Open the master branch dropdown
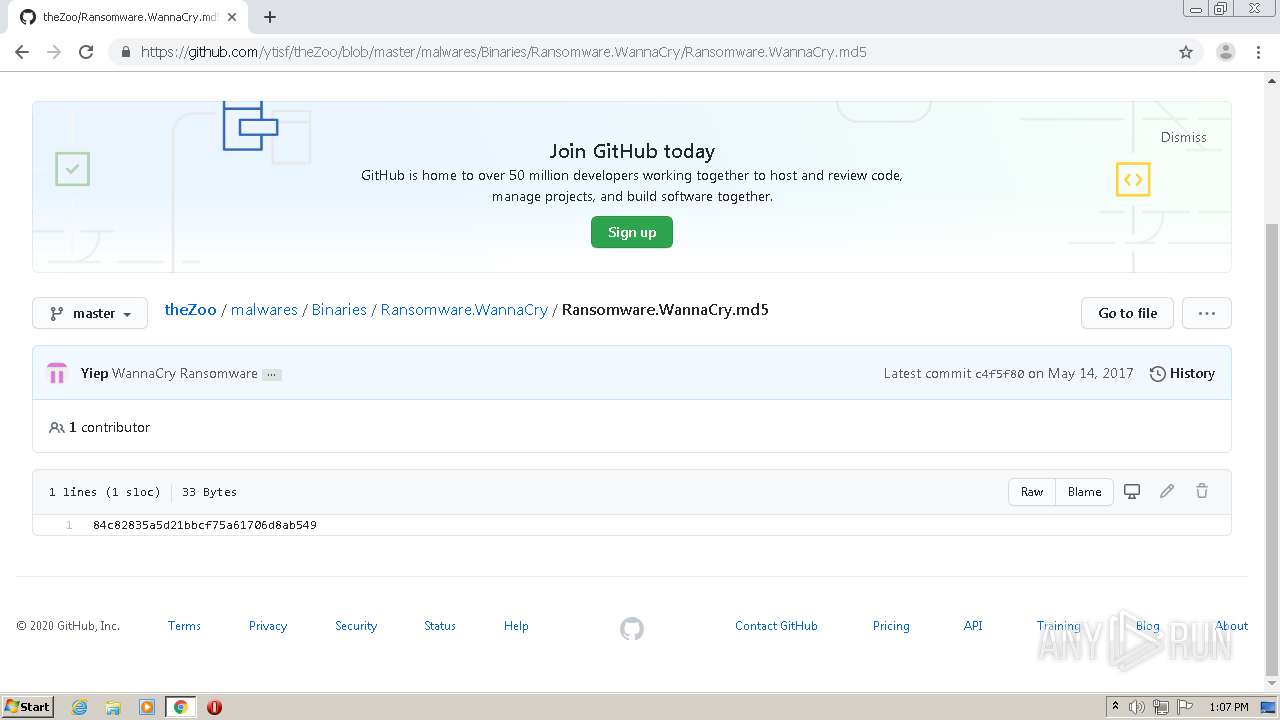 point(90,313)
